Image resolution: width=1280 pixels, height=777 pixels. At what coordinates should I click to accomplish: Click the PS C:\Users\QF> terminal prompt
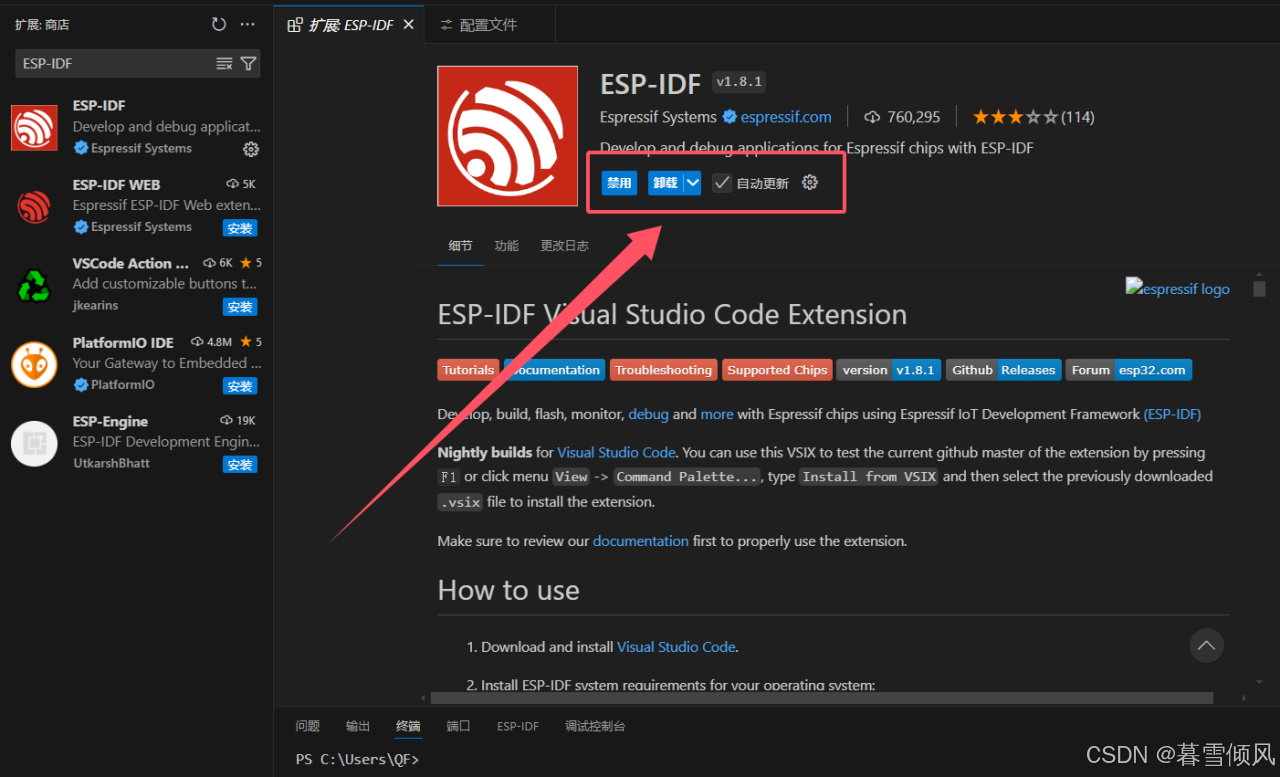pos(357,759)
